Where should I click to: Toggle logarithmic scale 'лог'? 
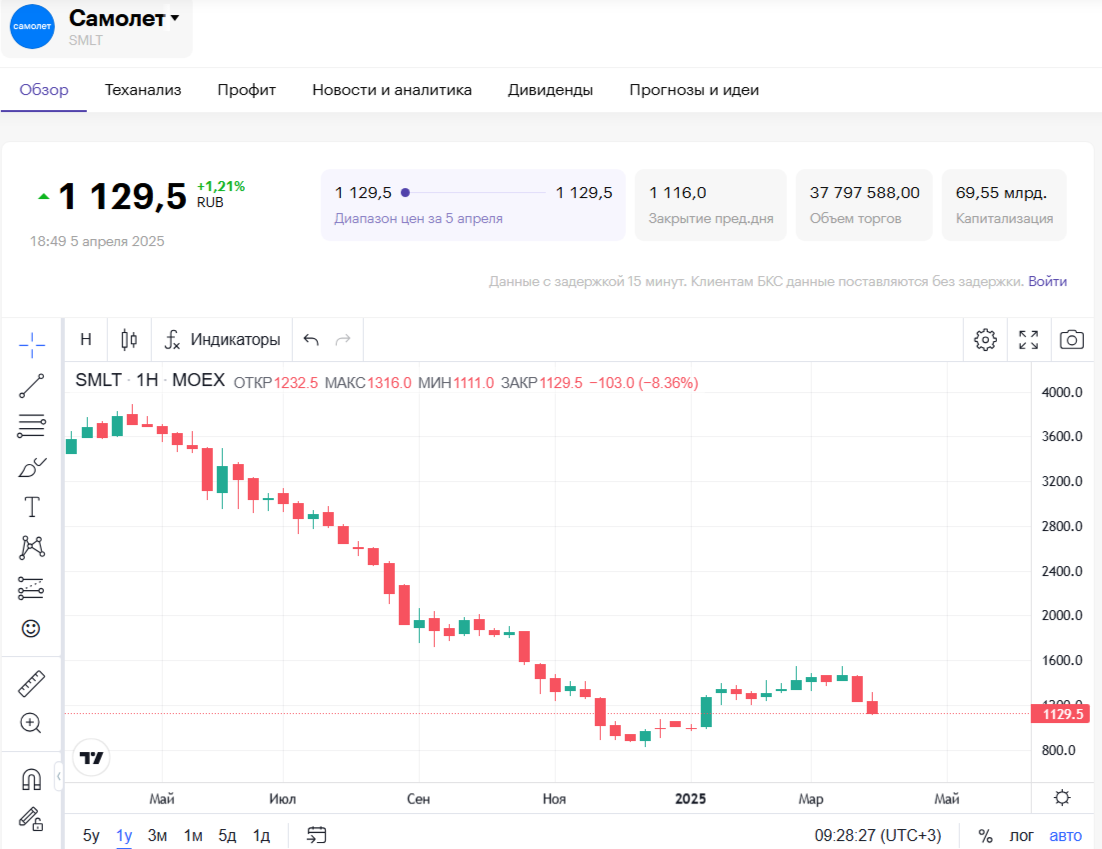coord(1021,836)
